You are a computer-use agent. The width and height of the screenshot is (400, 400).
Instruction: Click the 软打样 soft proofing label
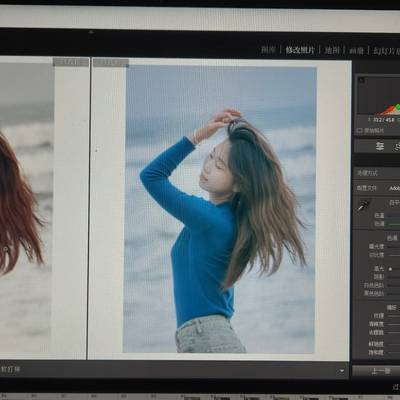click(x=10, y=369)
